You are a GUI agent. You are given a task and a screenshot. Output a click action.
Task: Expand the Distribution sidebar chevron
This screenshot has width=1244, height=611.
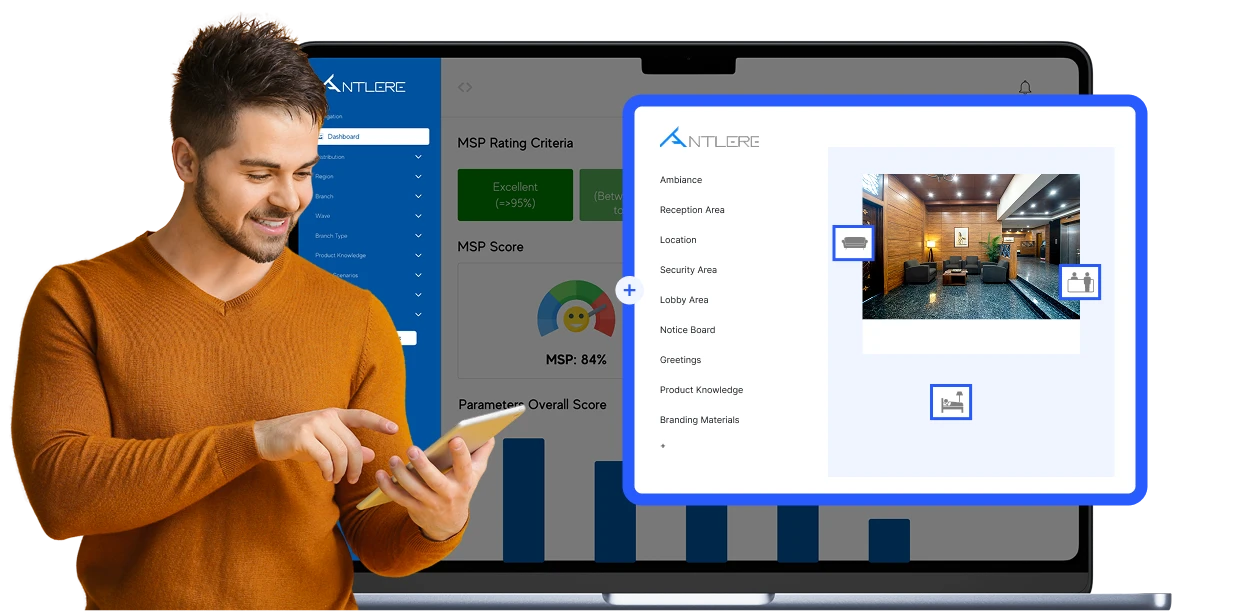pyautogui.click(x=418, y=157)
